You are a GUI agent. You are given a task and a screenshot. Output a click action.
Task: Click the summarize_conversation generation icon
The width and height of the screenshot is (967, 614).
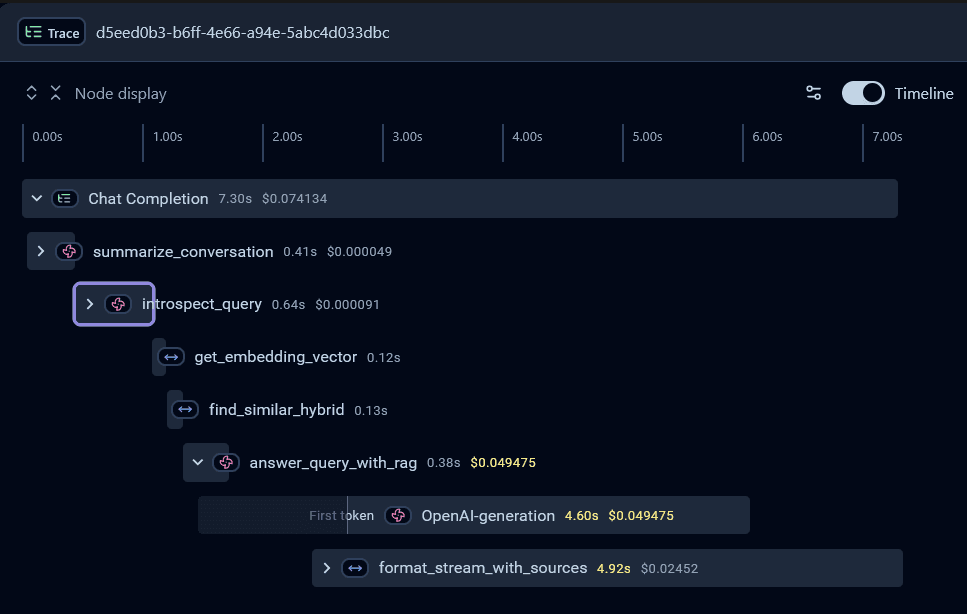[x=69, y=252]
